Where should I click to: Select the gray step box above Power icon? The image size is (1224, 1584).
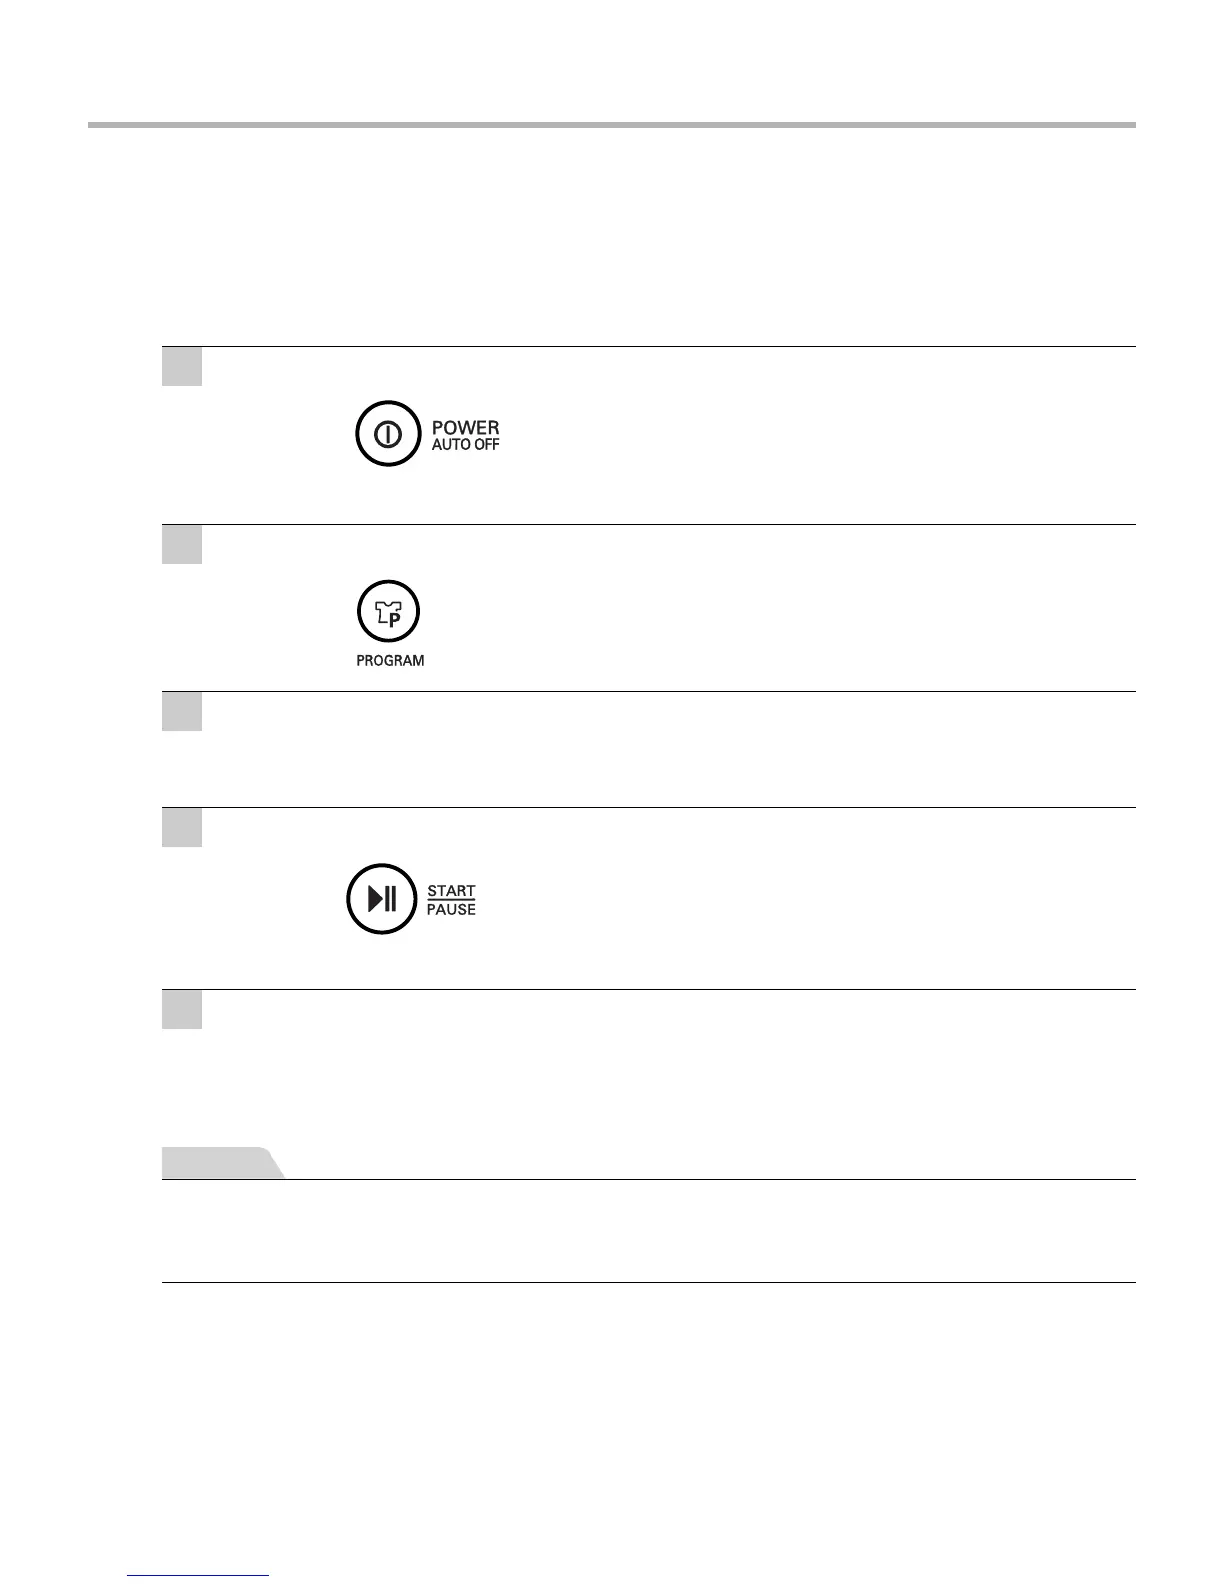tap(182, 367)
